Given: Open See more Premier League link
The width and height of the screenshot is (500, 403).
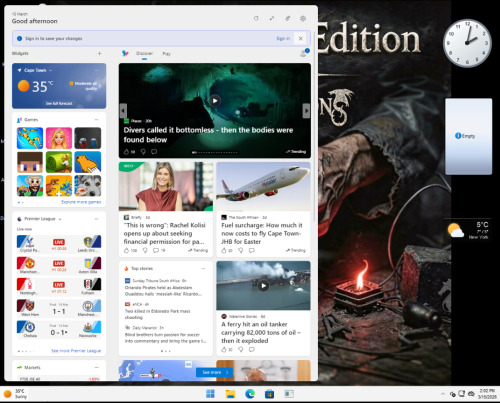Looking at the screenshot, I should pyautogui.click(x=76, y=351).
